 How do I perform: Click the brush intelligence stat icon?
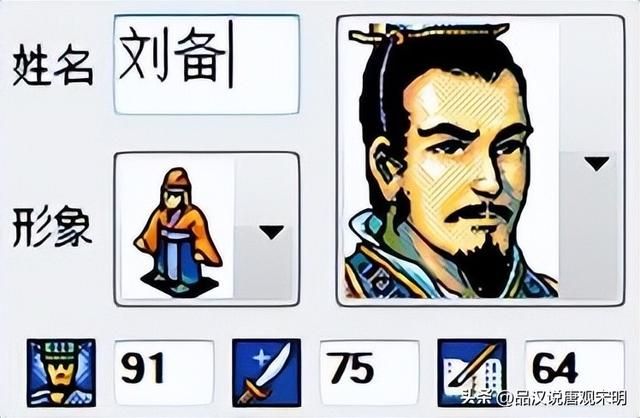point(472,373)
